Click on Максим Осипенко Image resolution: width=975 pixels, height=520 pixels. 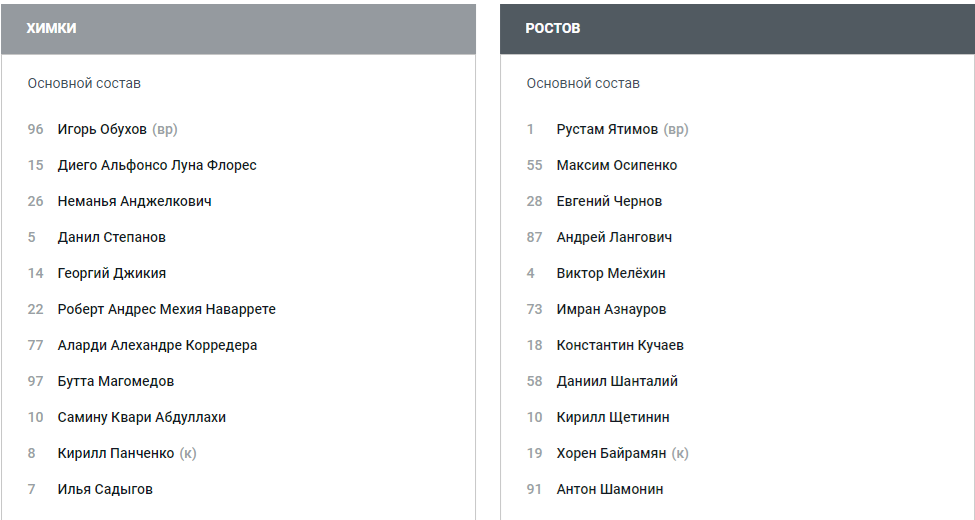pos(616,165)
